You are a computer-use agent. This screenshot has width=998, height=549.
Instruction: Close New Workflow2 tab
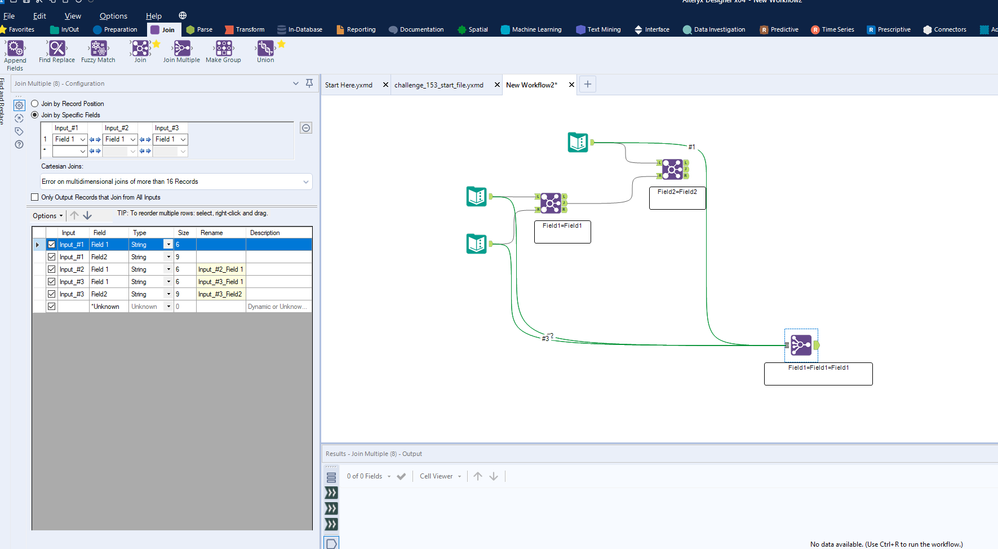(571, 85)
